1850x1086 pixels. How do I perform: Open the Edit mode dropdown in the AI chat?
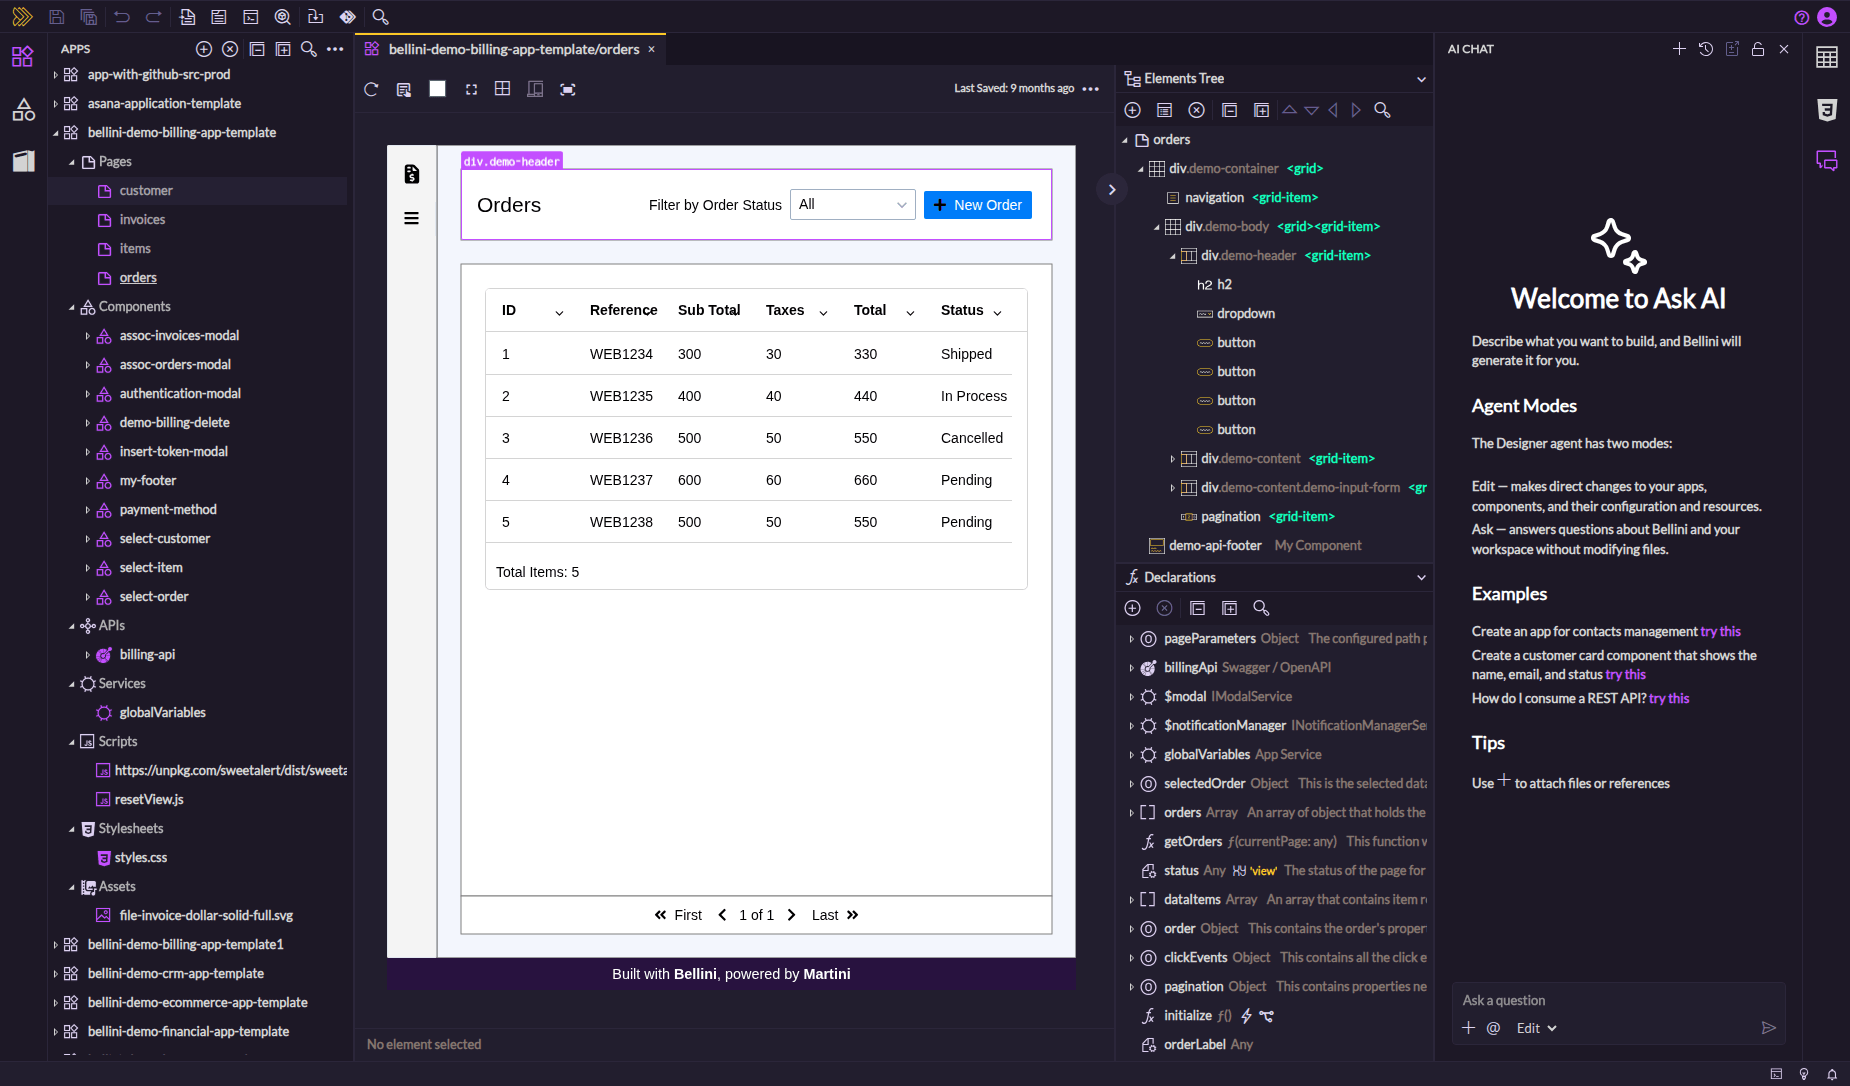(x=1537, y=1028)
